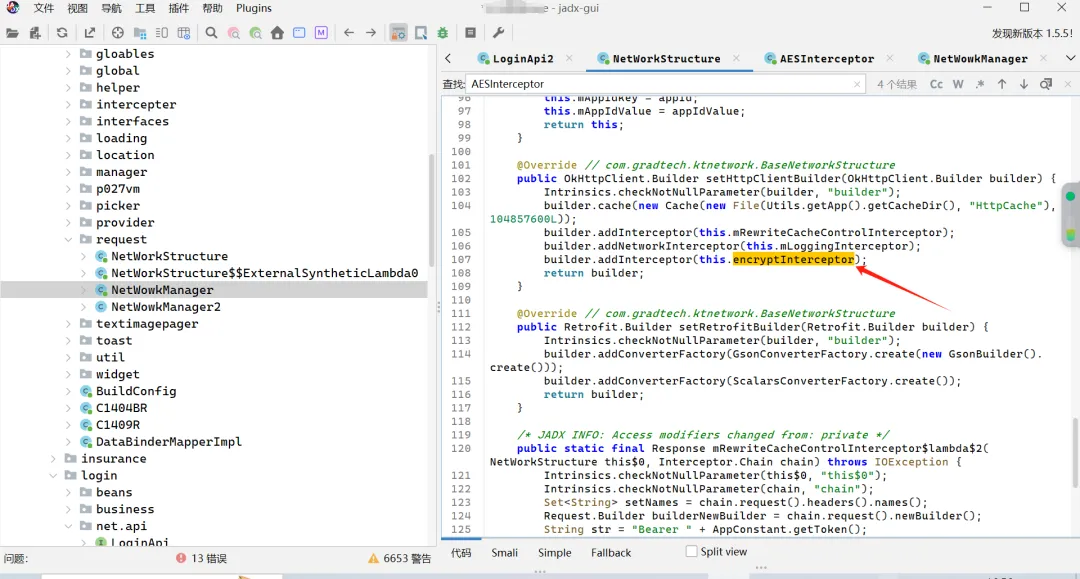Open the Quark engine toolbar icon
This screenshot has width=1080, height=579.
pos(421,33)
